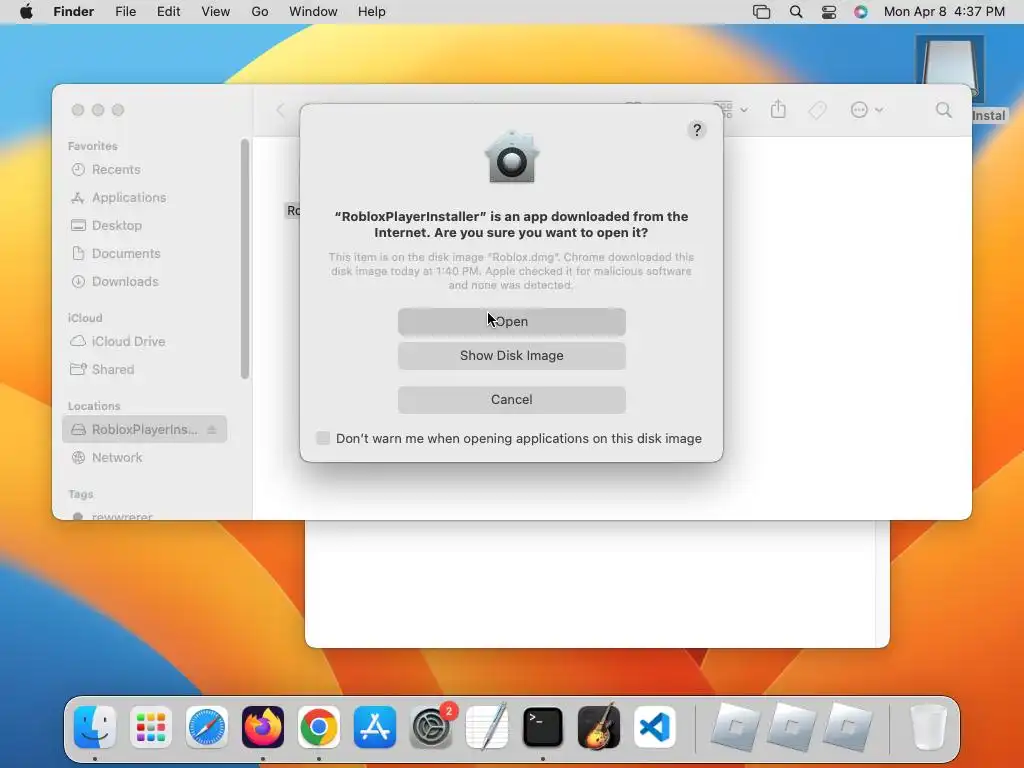Open Downloads in Finder sidebar
This screenshot has width=1024, height=768.
coord(115,281)
